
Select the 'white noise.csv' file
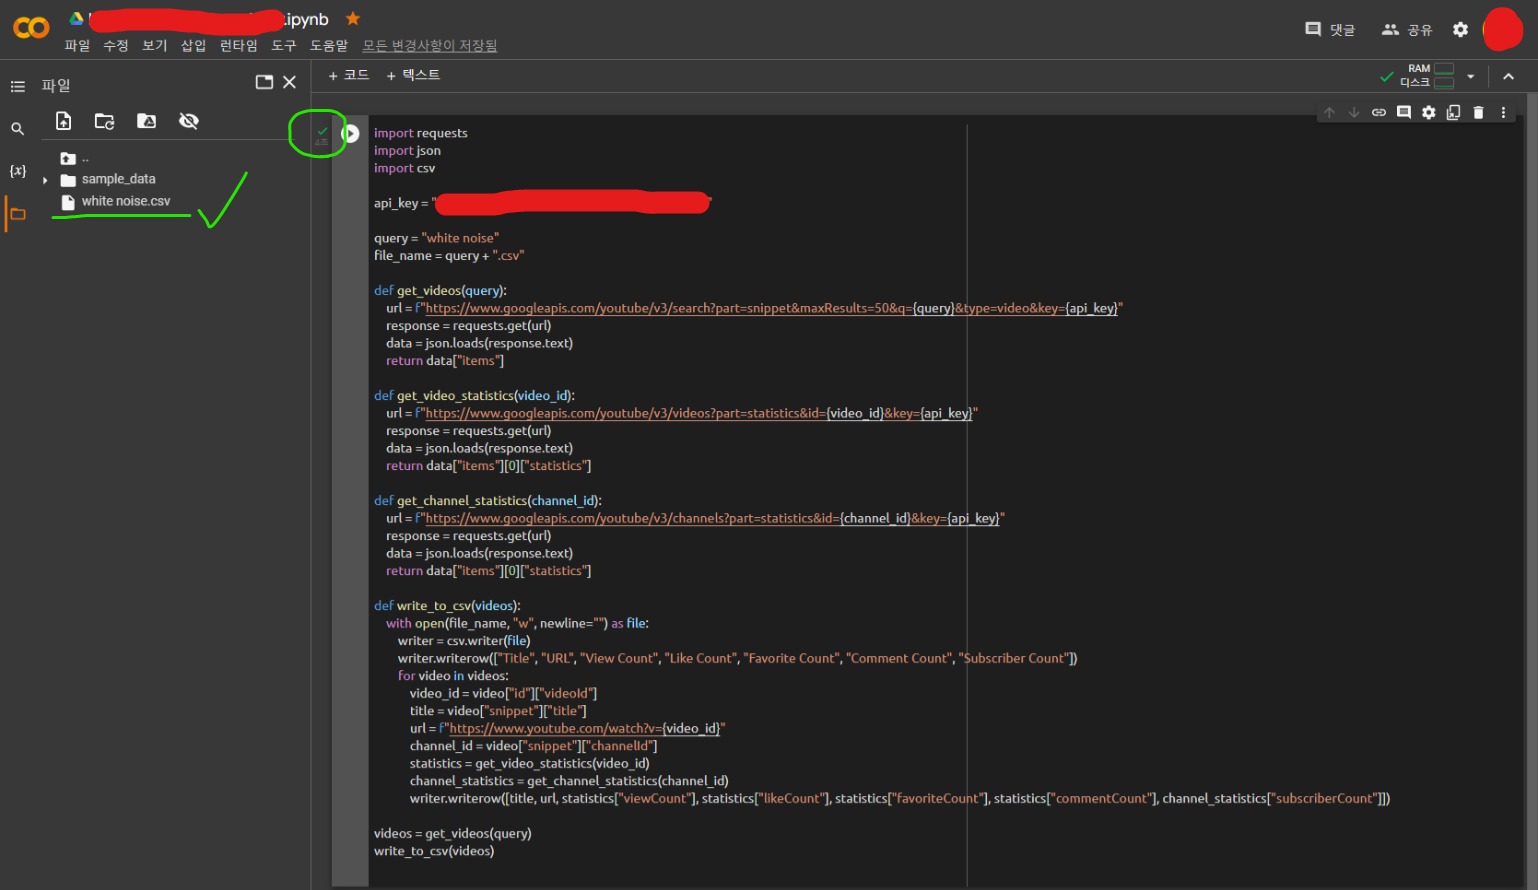pos(125,201)
